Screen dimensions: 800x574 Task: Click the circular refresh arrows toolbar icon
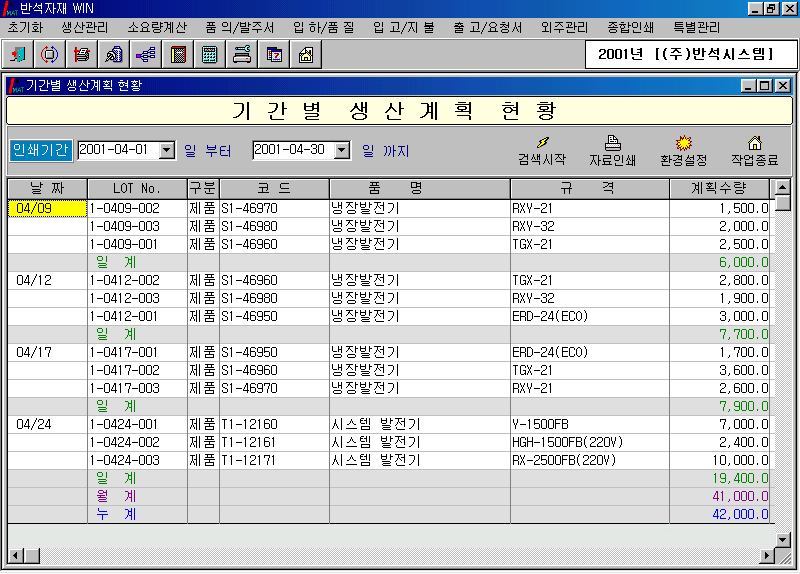click(49, 54)
